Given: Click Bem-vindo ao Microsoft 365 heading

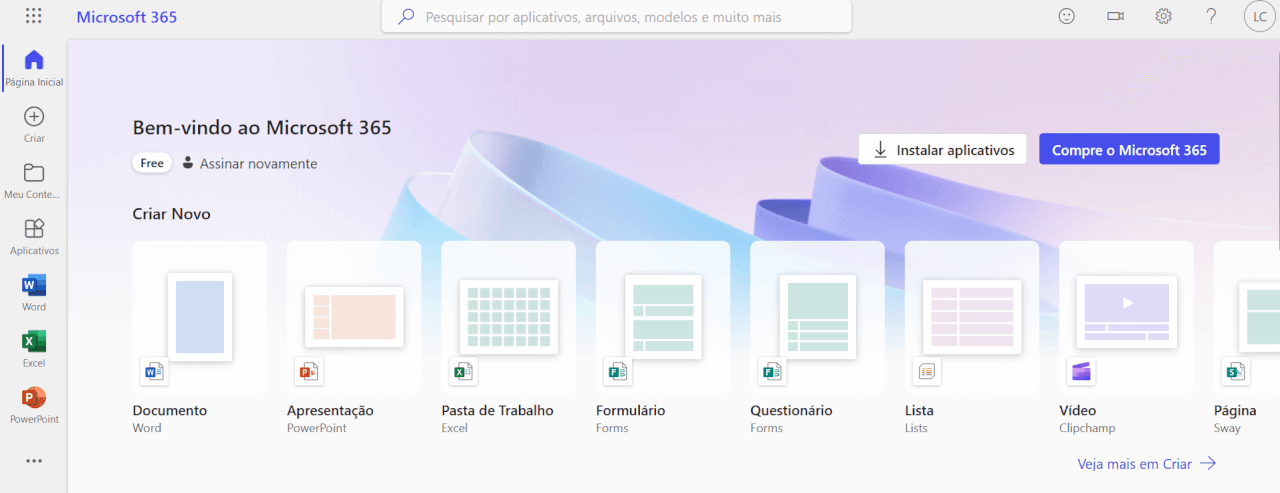Looking at the screenshot, I should point(262,127).
